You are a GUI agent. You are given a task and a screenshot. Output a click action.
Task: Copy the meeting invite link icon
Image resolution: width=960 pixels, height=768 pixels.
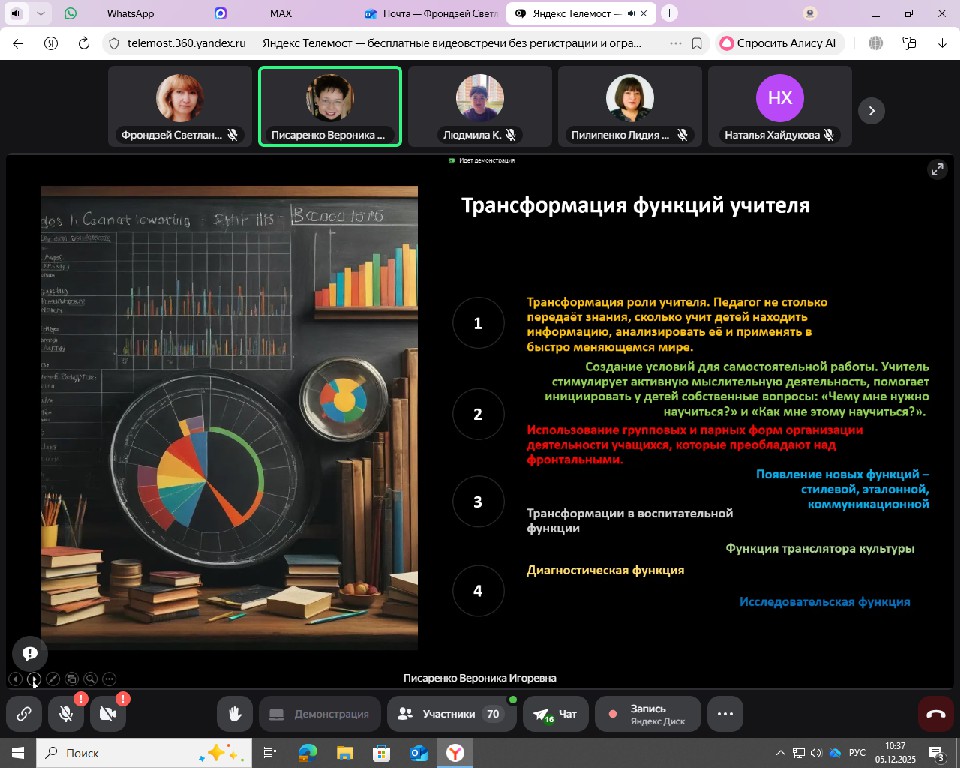23,714
